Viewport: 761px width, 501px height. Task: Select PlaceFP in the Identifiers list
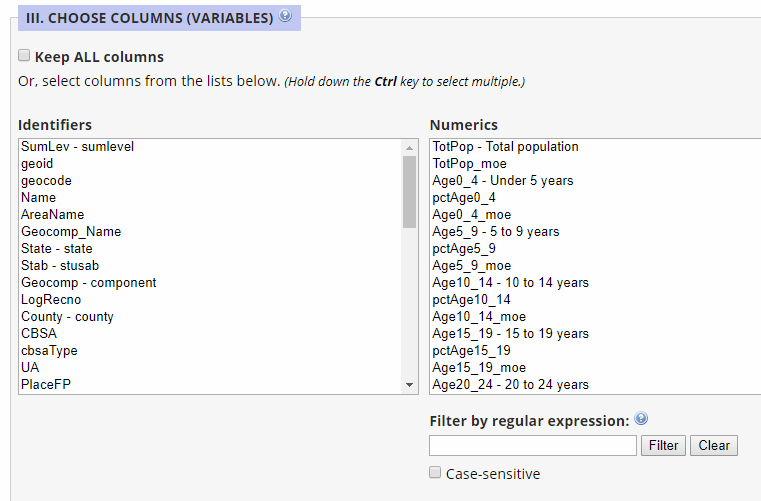46,385
